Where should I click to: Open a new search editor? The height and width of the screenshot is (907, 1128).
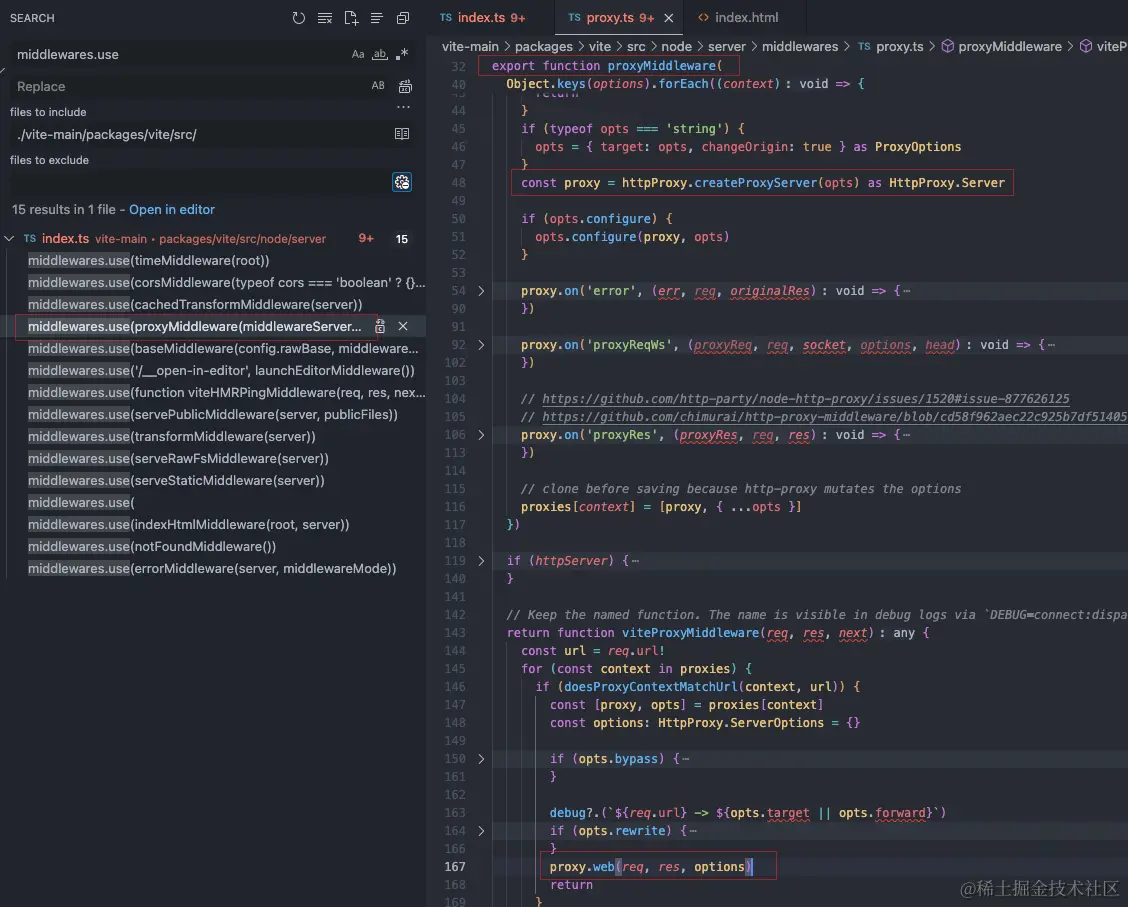[351, 18]
